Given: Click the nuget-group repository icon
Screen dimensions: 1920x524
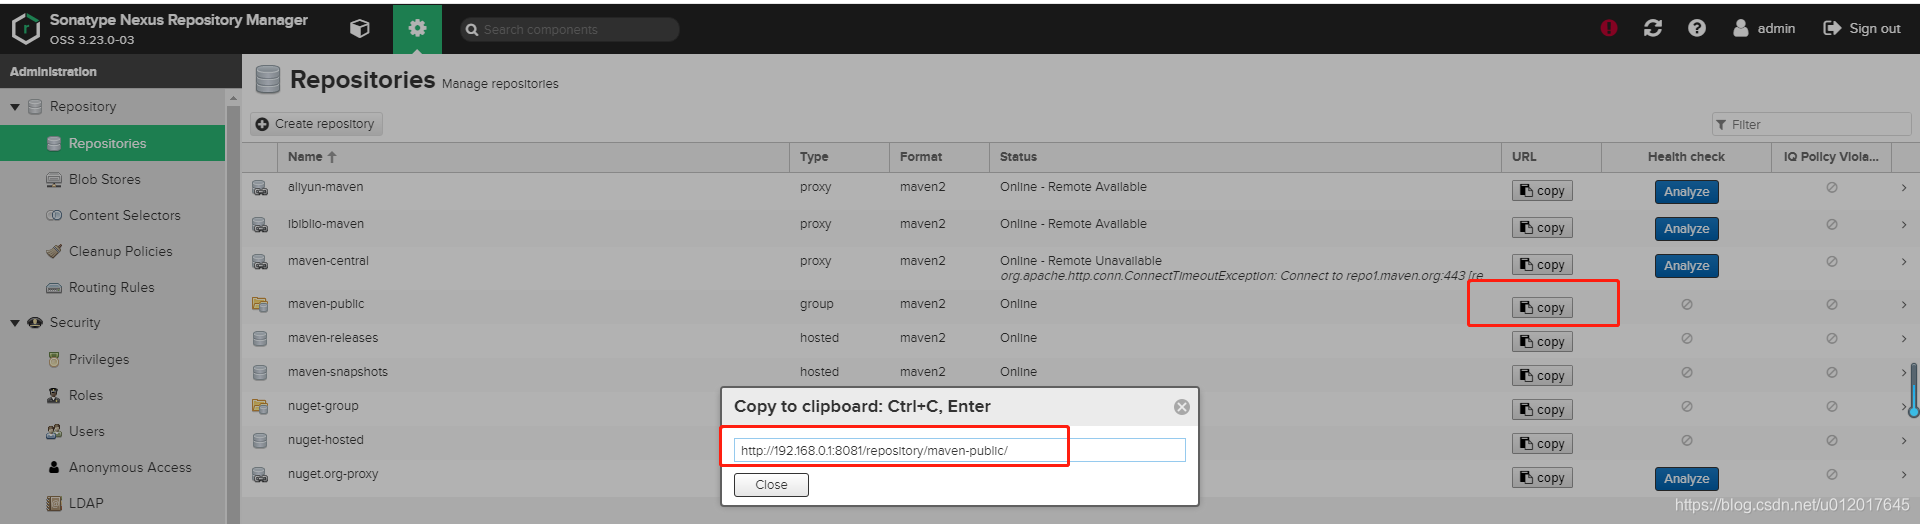Looking at the screenshot, I should [260, 407].
